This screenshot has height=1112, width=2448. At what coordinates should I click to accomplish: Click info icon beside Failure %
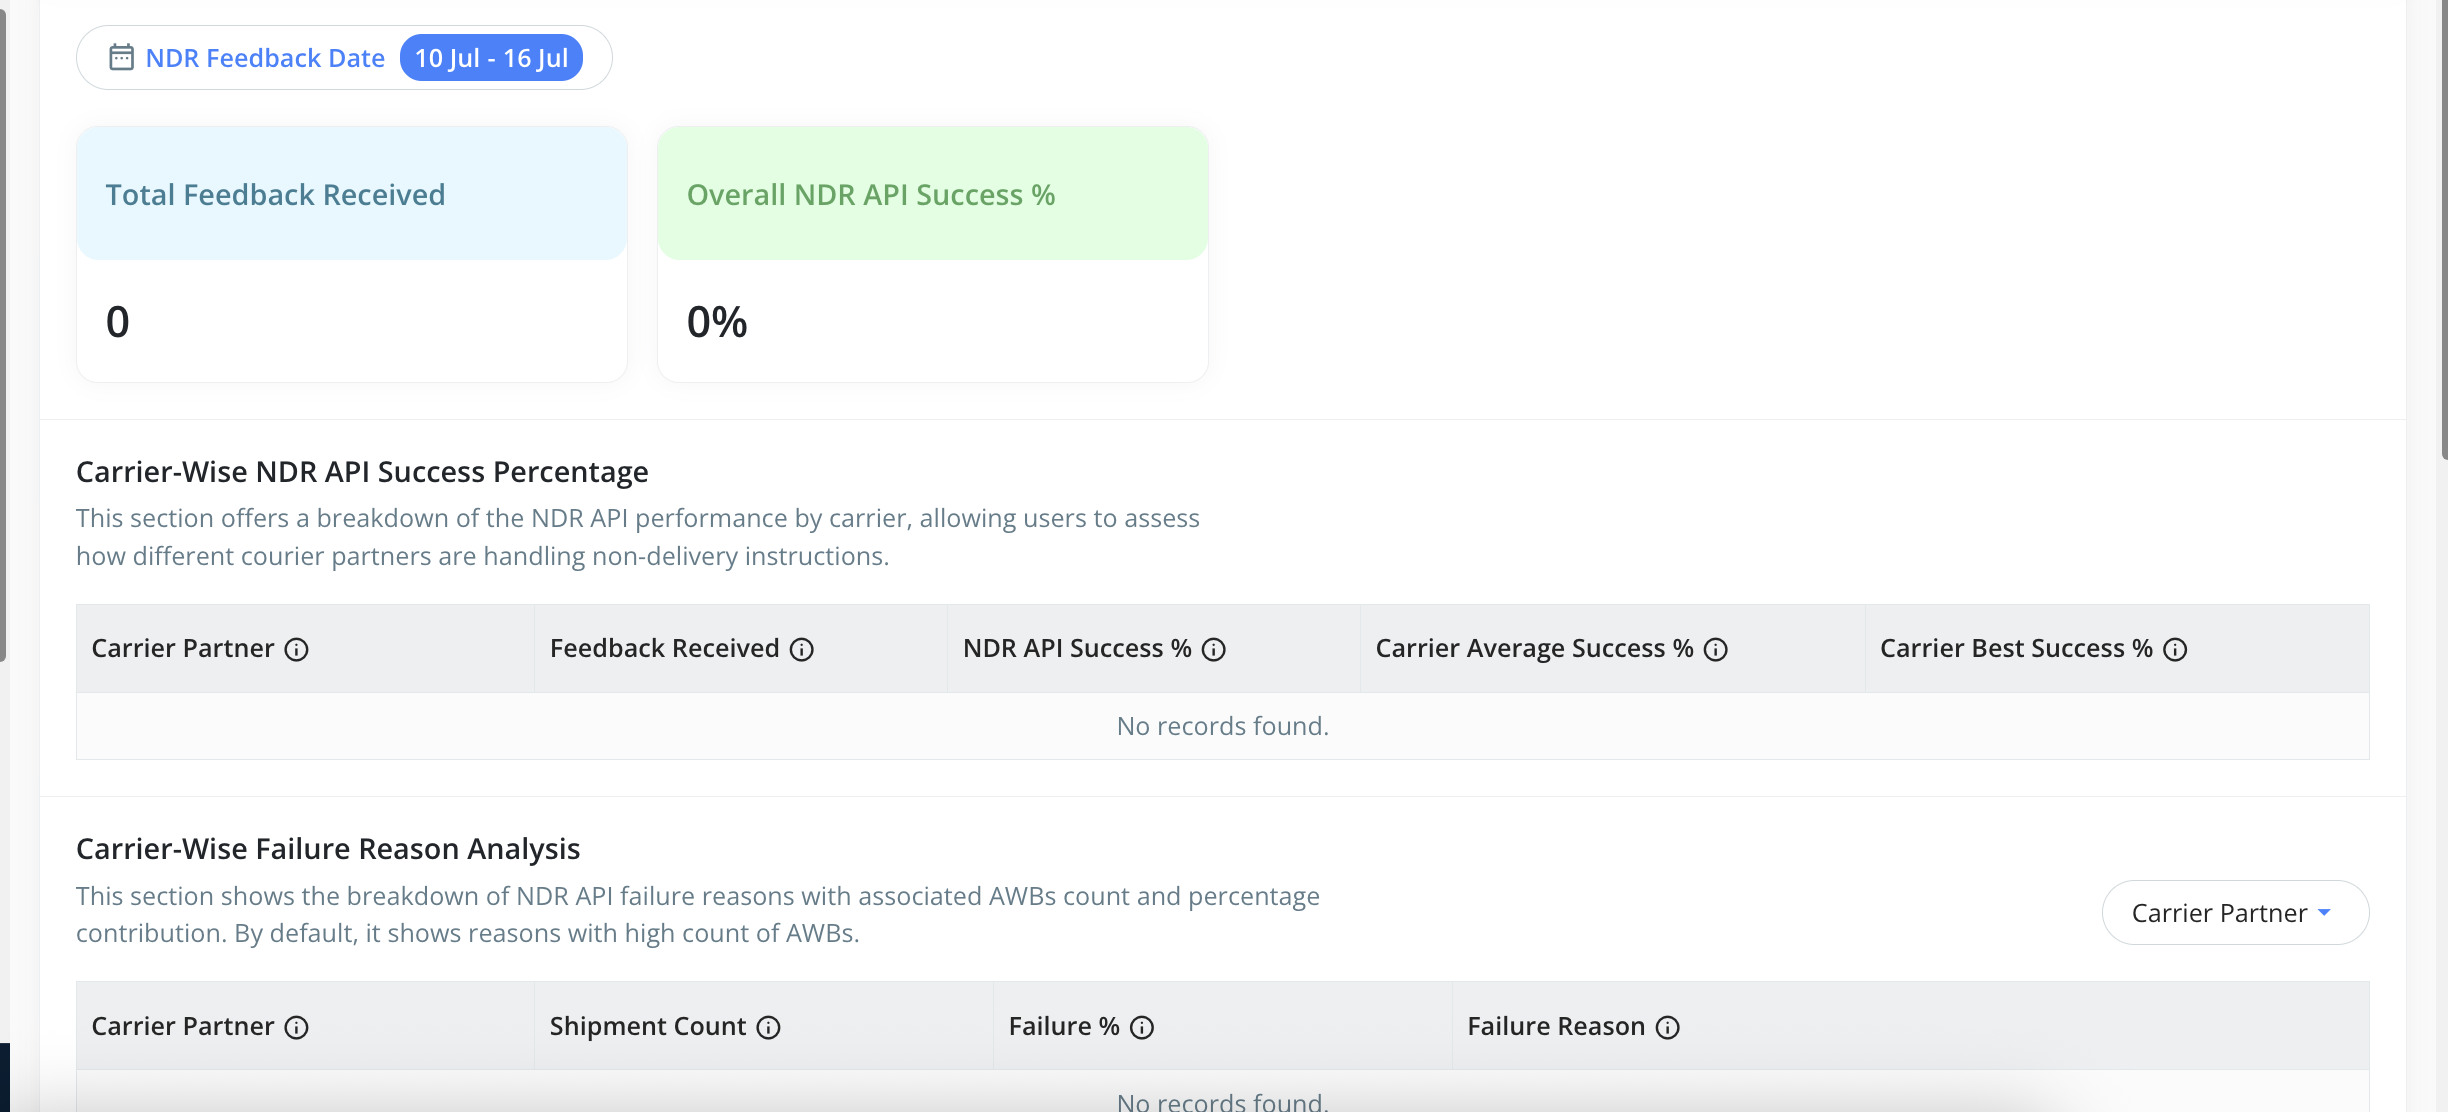click(1142, 1028)
